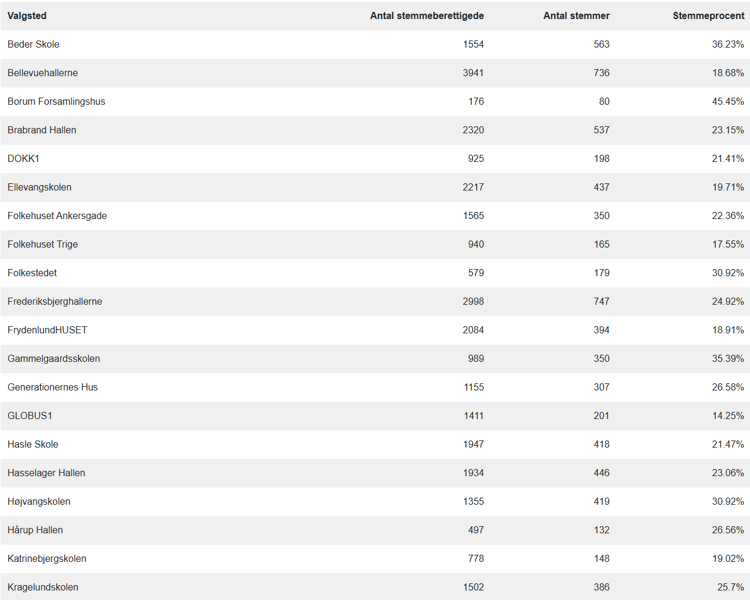
Task: Select the GLOBUS1 entry
Action: pos(28,415)
